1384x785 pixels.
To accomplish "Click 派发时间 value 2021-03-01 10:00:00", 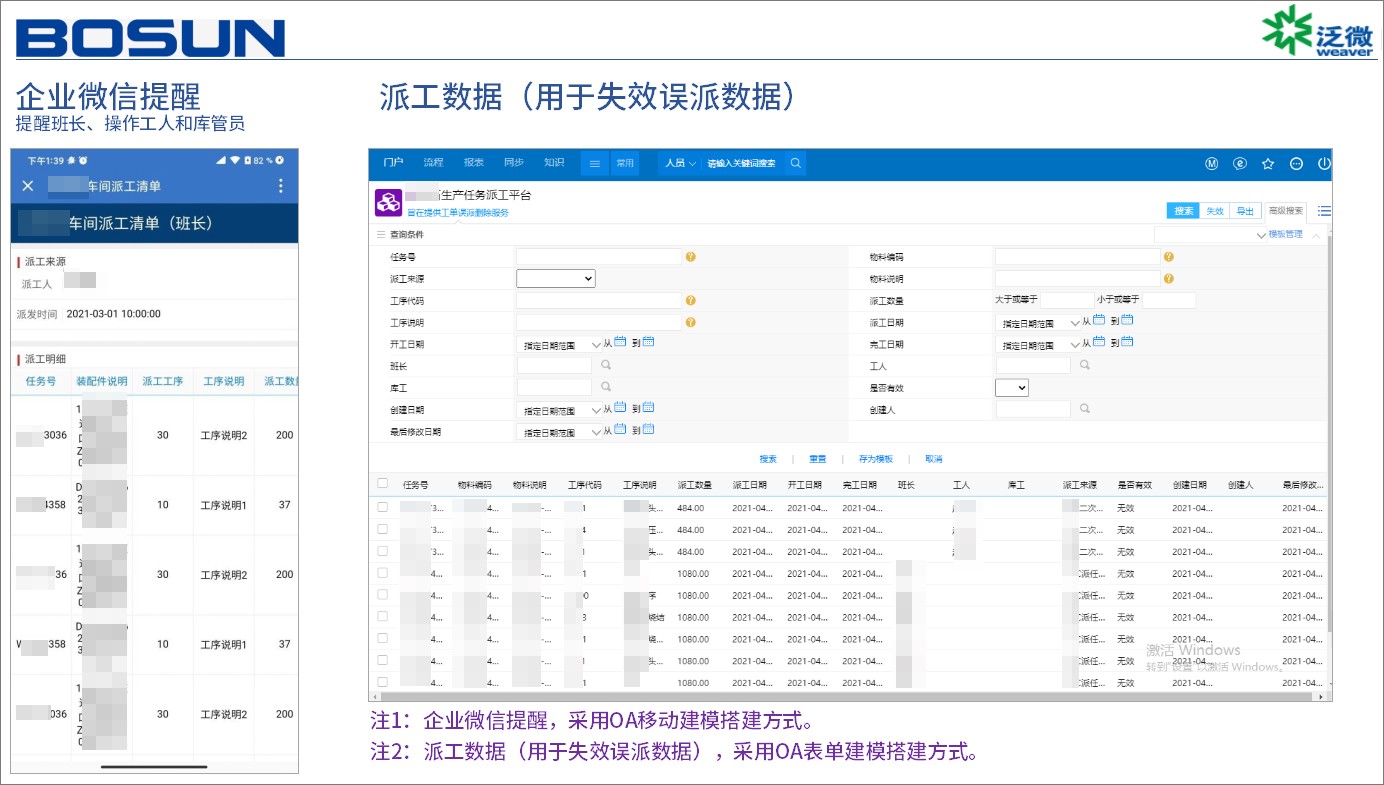I will click(113, 314).
